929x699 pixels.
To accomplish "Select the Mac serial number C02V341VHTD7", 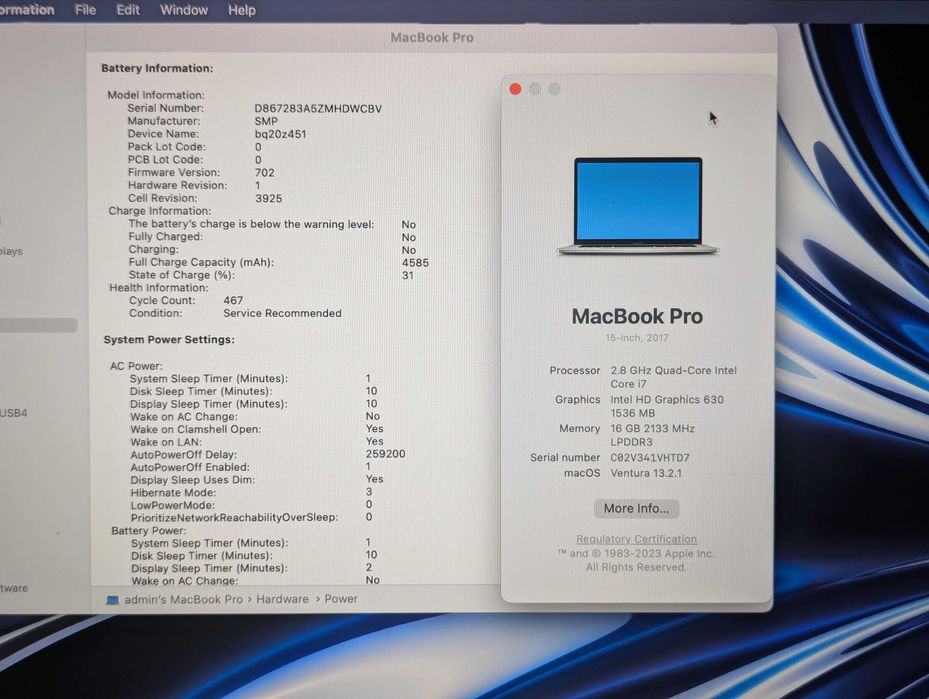I will pyautogui.click(x=650, y=457).
